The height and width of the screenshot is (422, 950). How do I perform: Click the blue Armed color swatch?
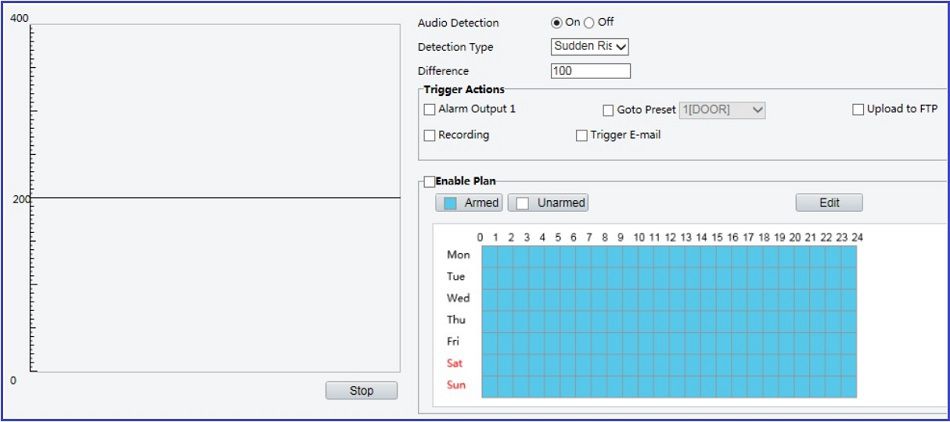[450, 203]
